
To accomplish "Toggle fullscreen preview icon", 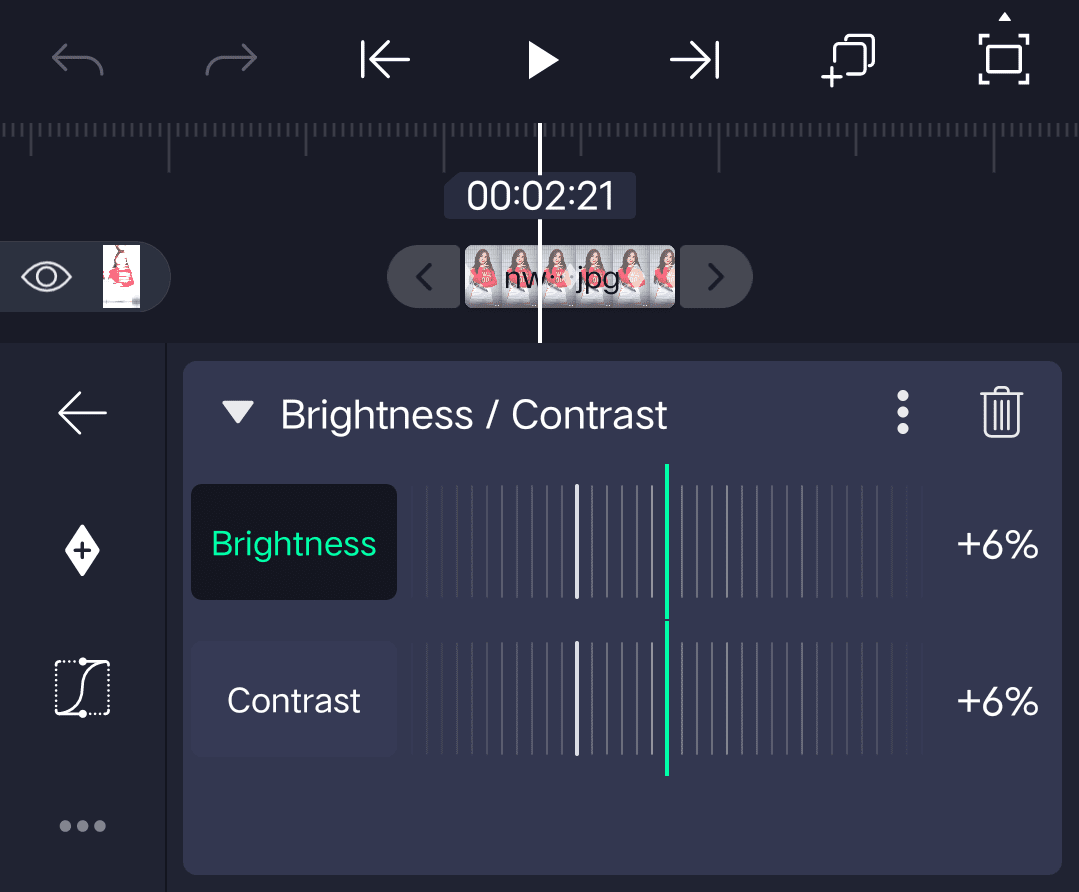I will tap(1003, 60).
